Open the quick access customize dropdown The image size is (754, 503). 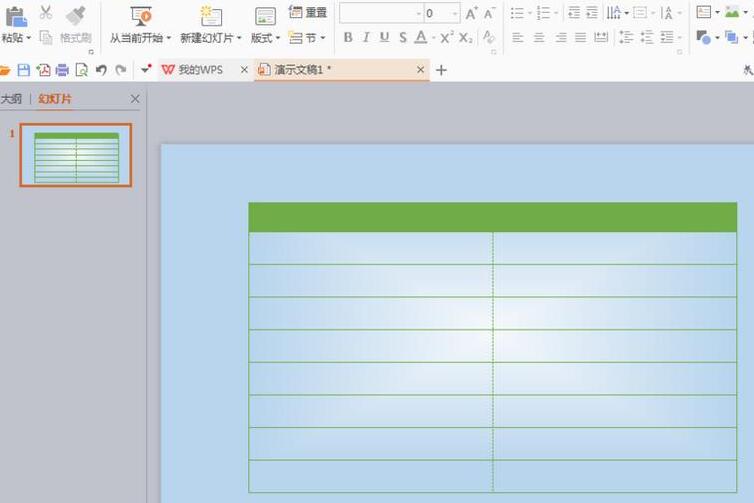(146, 70)
